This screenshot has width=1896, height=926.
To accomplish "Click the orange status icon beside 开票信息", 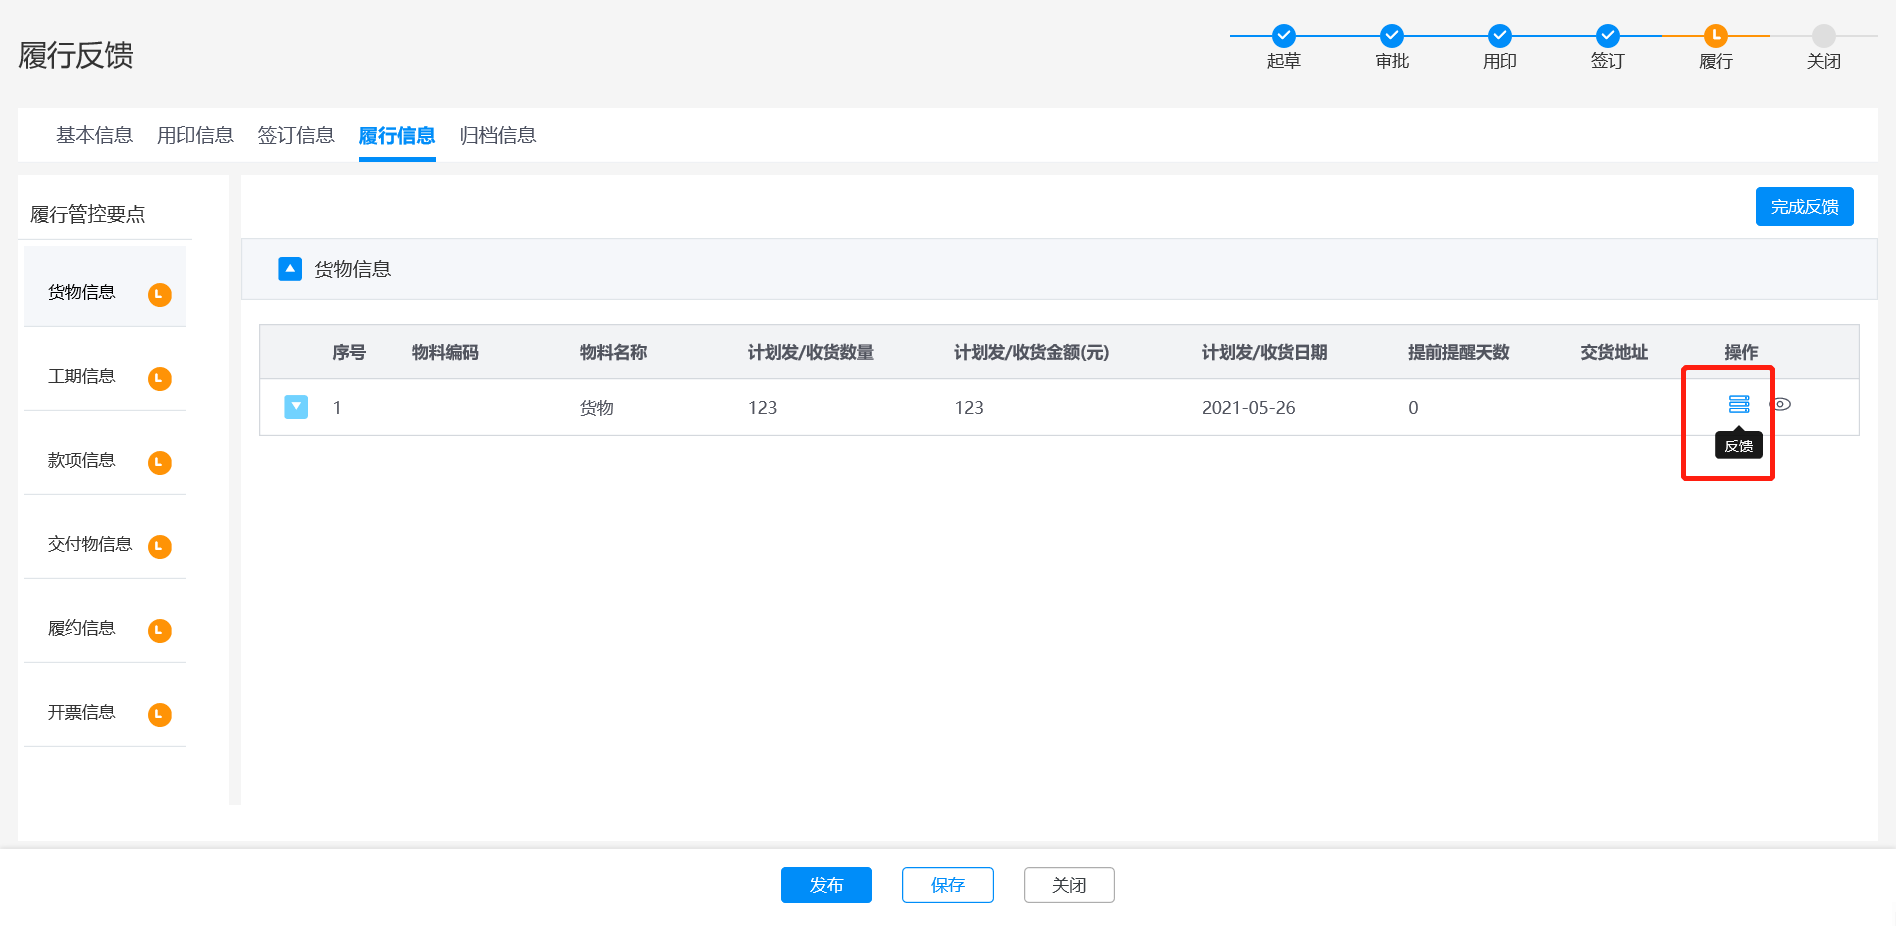I will (x=160, y=714).
